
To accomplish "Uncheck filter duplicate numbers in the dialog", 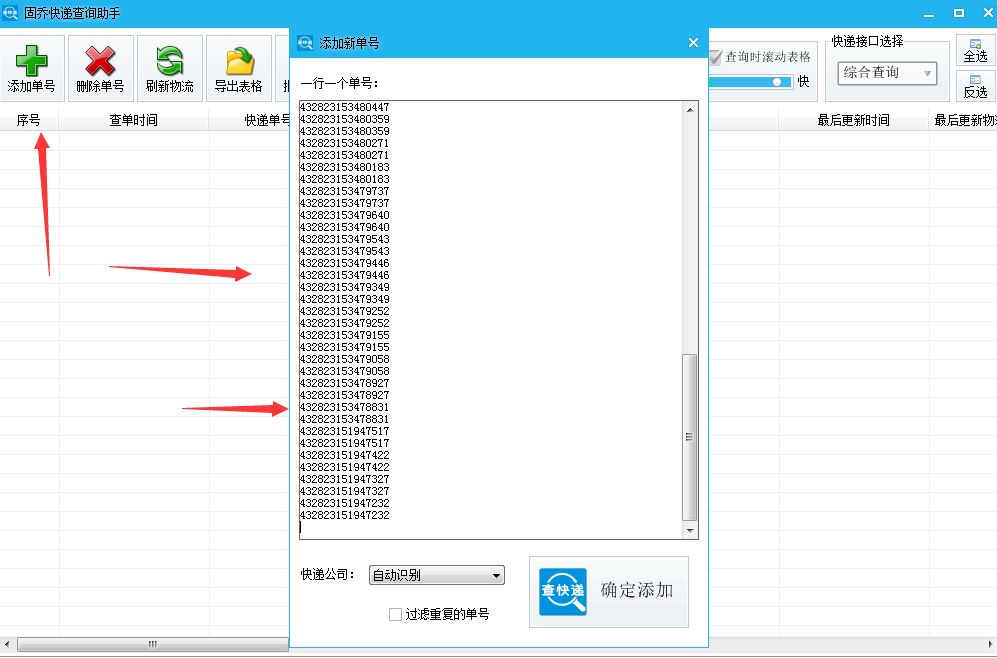I will pyautogui.click(x=395, y=614).
